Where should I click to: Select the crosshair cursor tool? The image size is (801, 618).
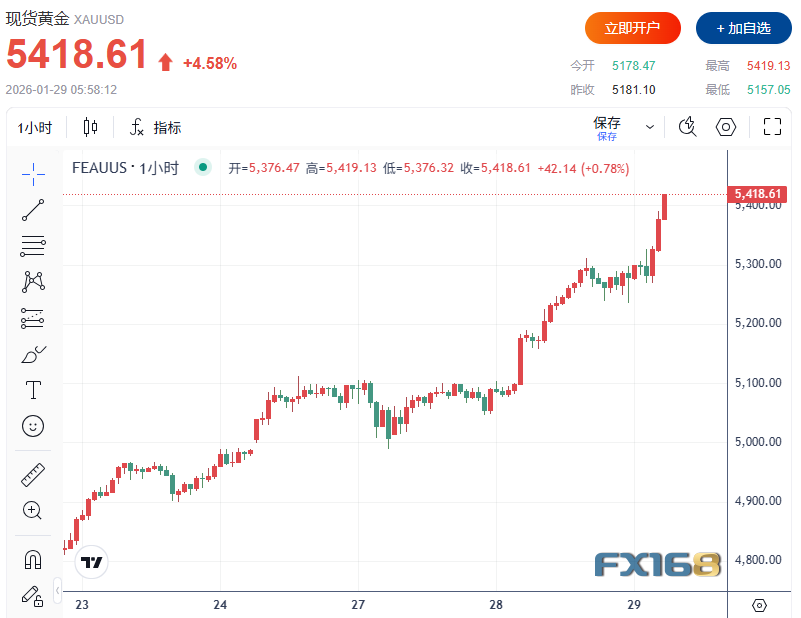33,173
